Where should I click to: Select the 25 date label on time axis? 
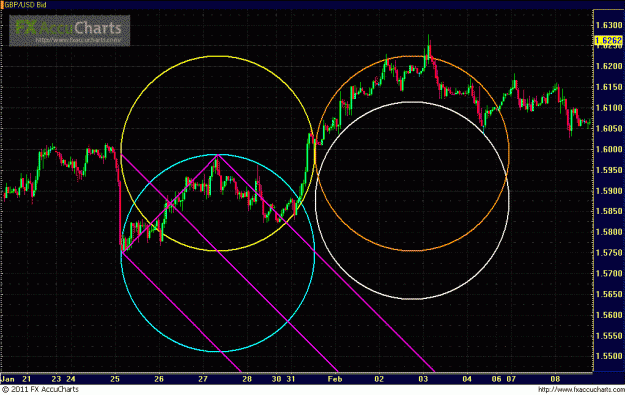115,379
